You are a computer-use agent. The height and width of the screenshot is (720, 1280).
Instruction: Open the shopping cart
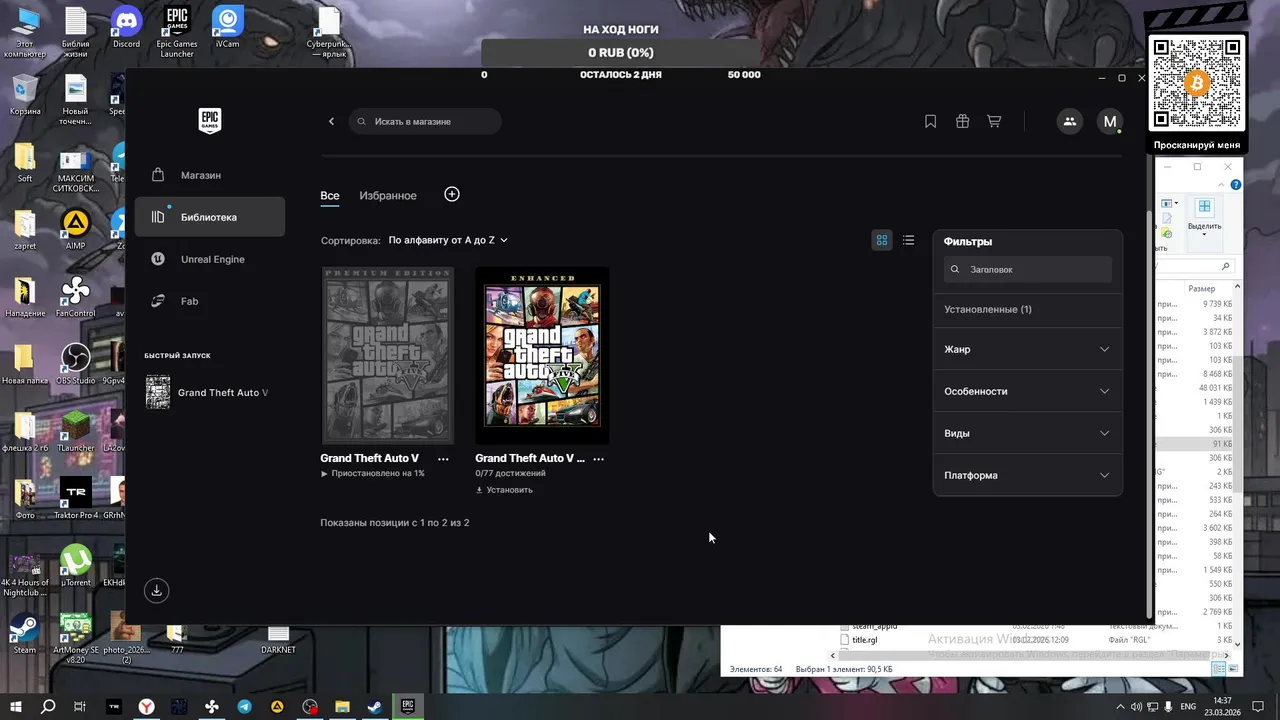994,121
